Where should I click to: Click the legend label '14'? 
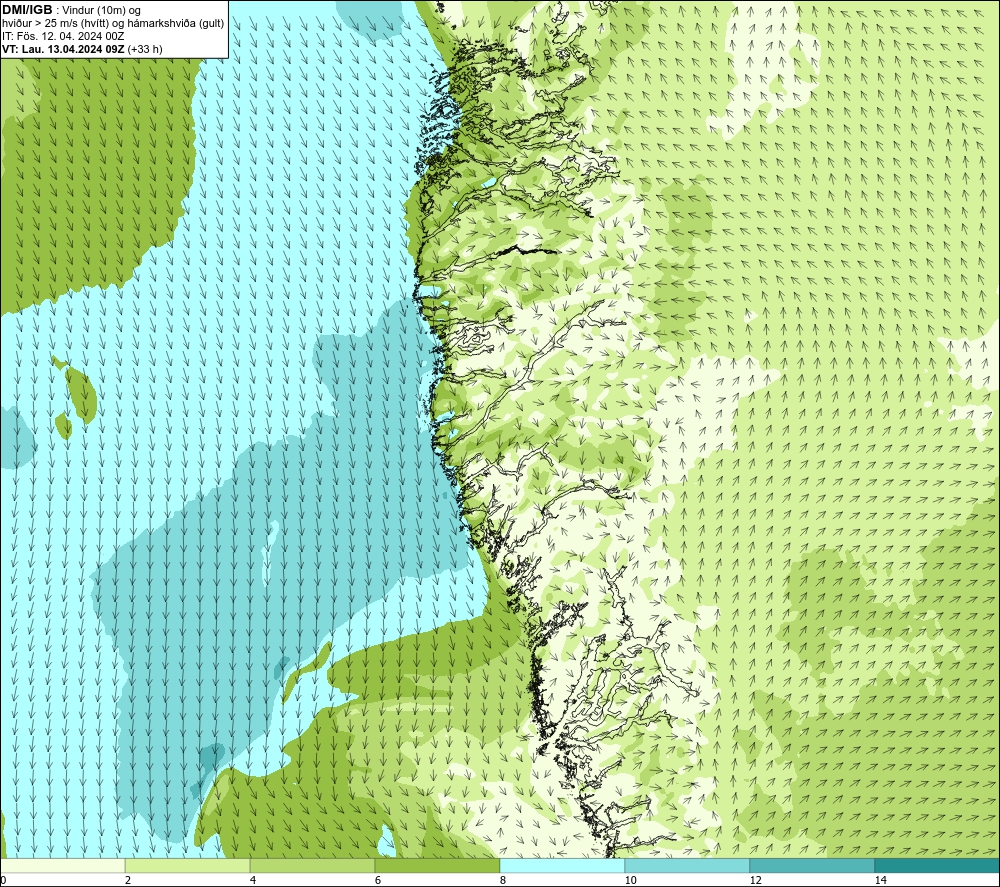point(880,880)
